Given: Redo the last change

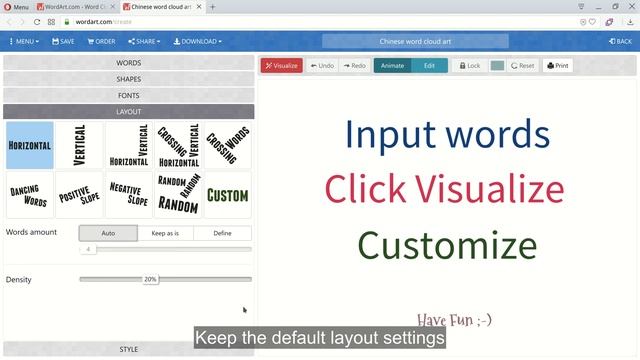Looking at the screenshot, I should point(354,66).
